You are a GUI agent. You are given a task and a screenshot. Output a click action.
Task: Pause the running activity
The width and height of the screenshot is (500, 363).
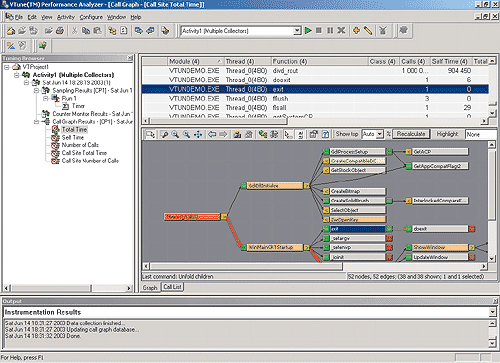click(x=330, y=31)
